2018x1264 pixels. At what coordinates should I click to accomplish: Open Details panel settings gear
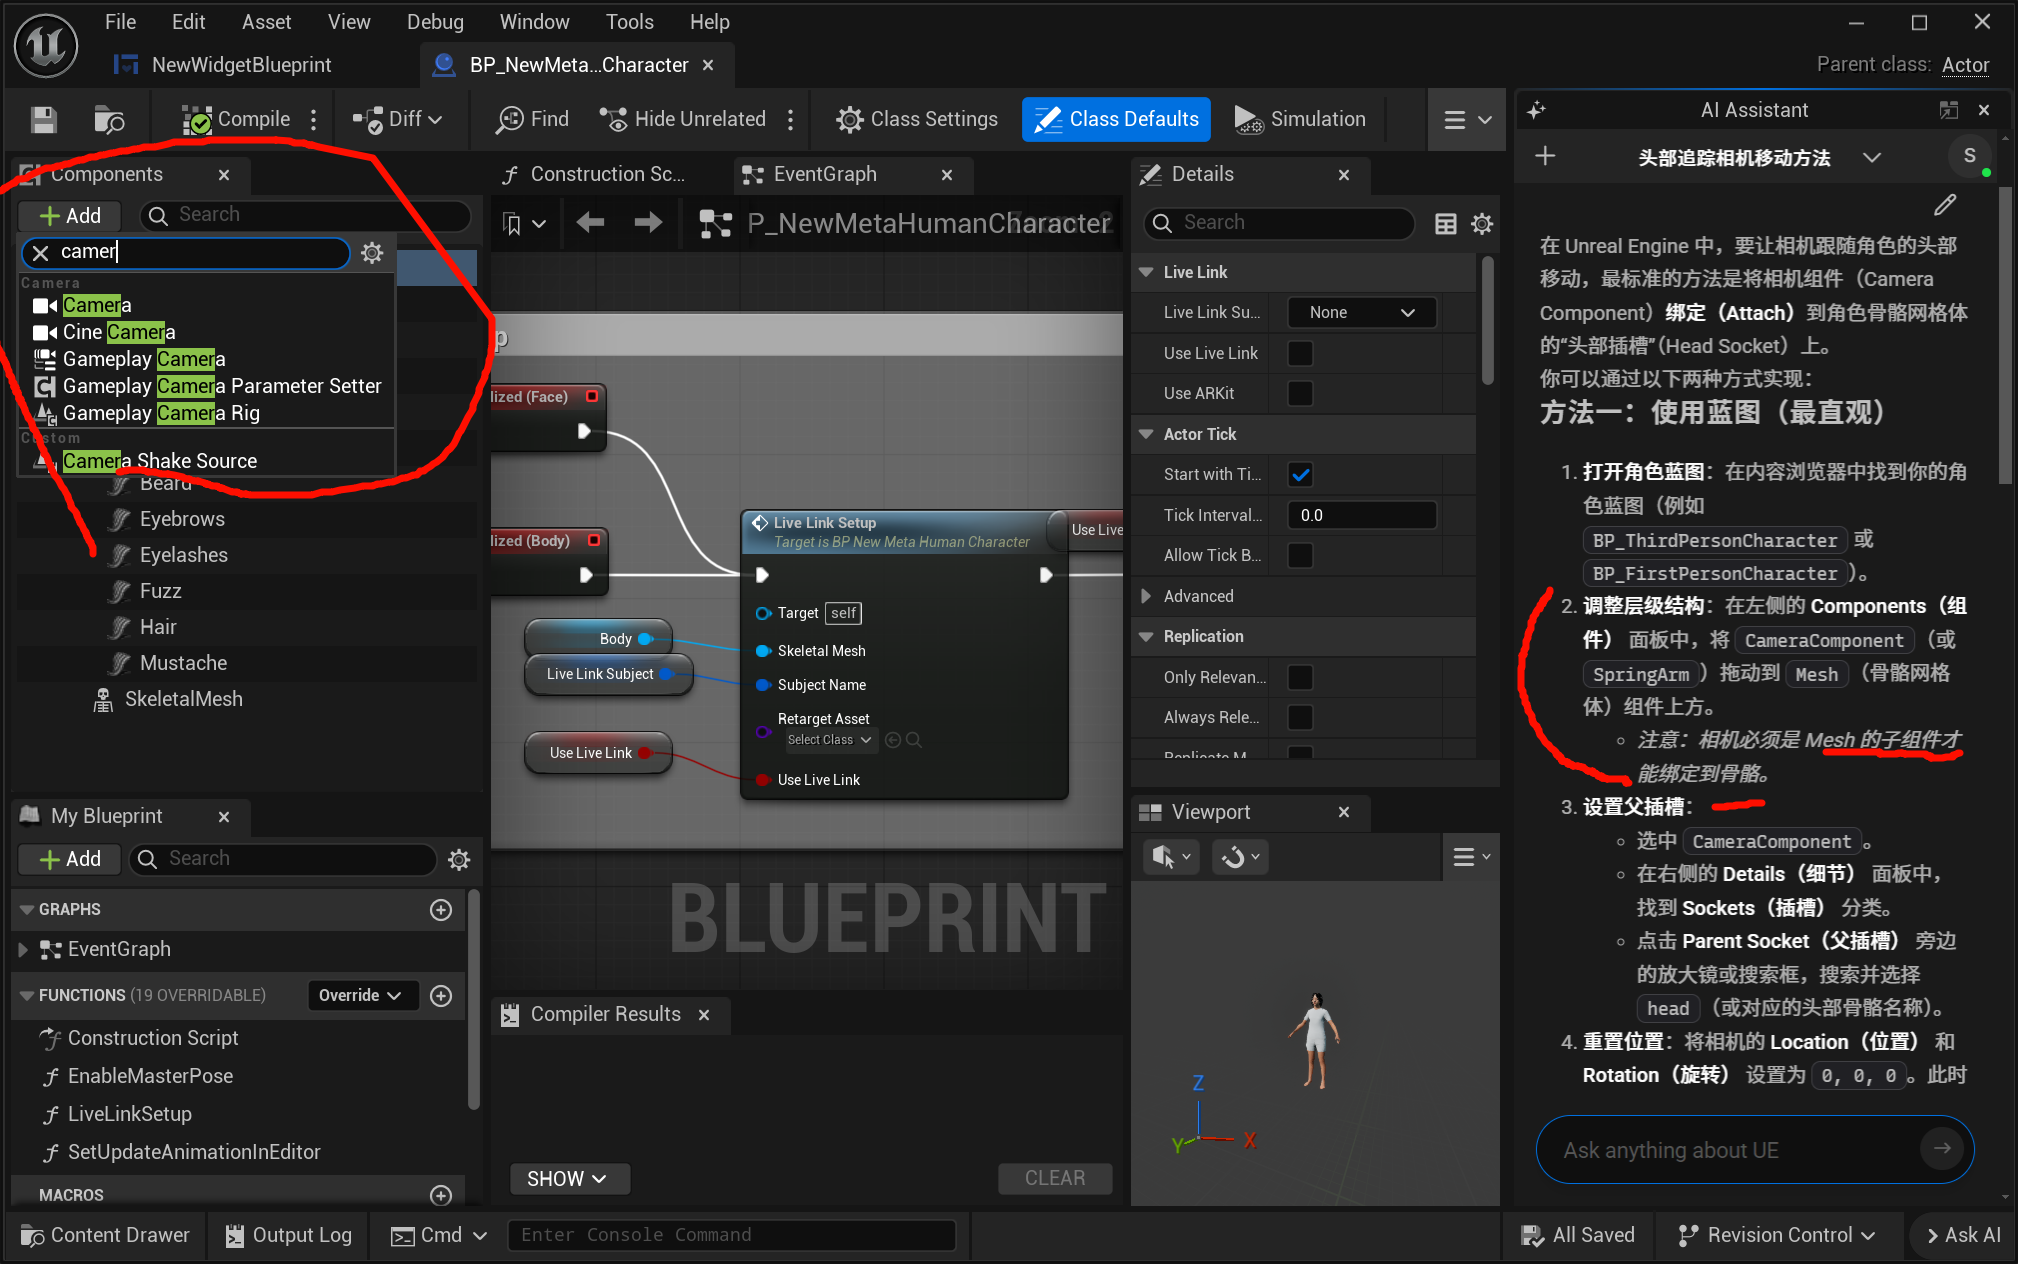pyautogui.click(x=1482, y=223)
